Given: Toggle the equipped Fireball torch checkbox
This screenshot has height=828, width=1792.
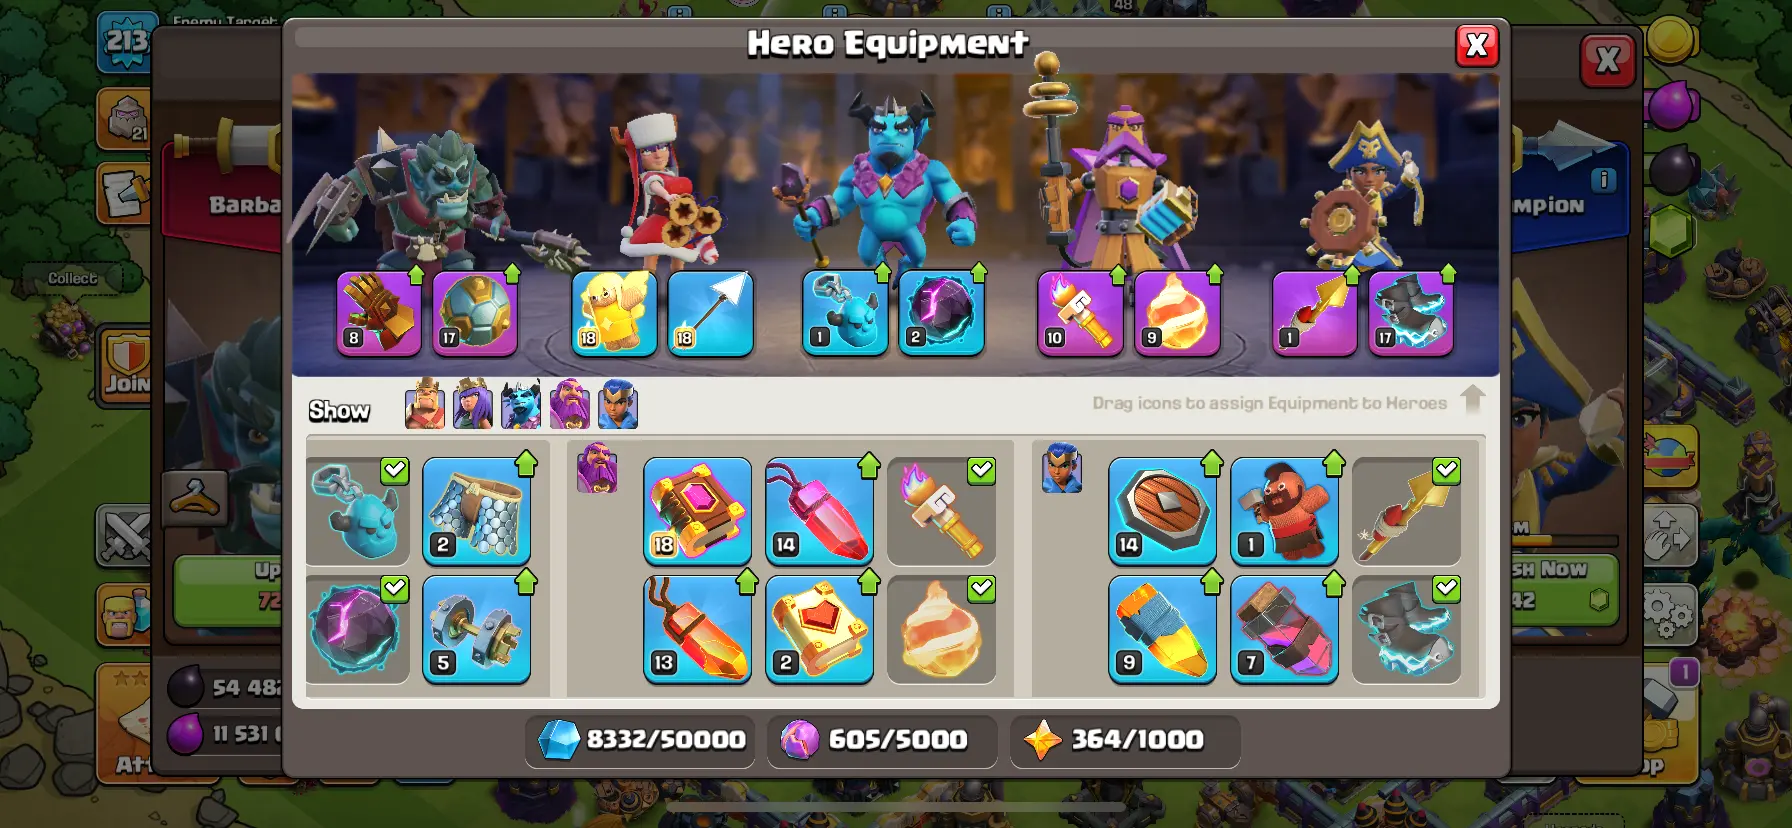Looking at the screenshot, I should pyautogui.click(x=982, y=470).
